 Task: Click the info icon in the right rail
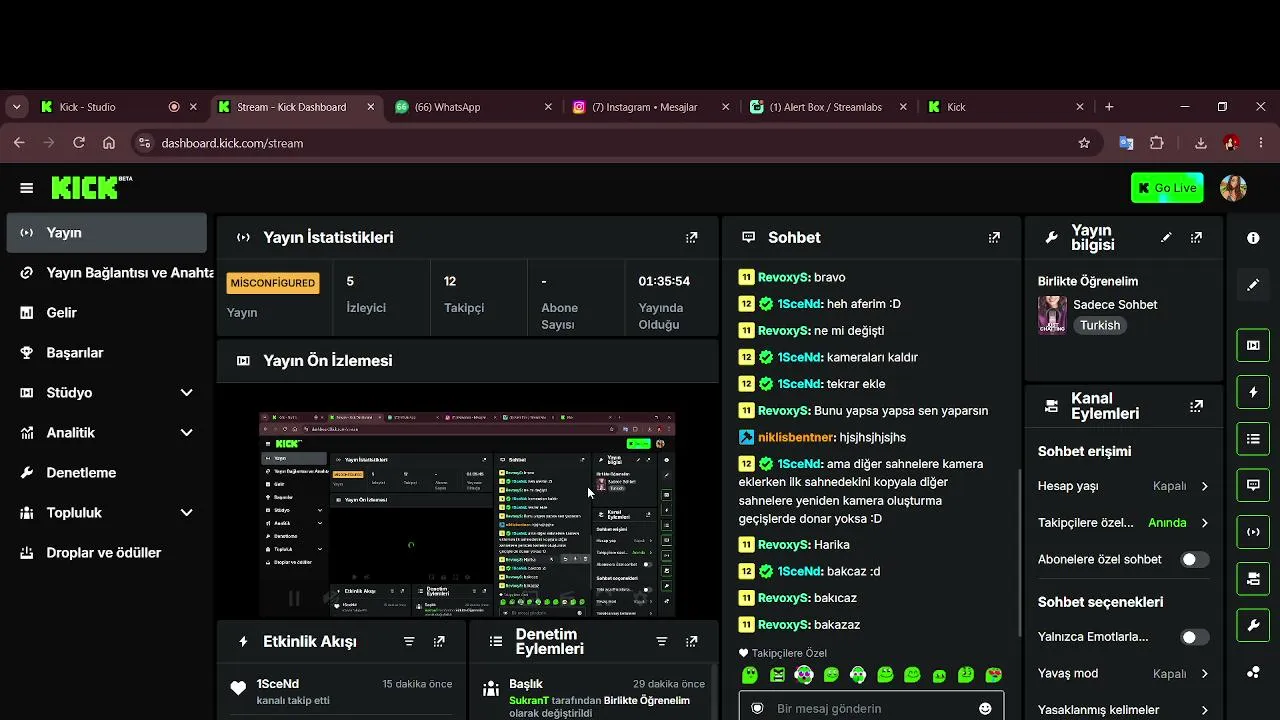pos(1253,238)
